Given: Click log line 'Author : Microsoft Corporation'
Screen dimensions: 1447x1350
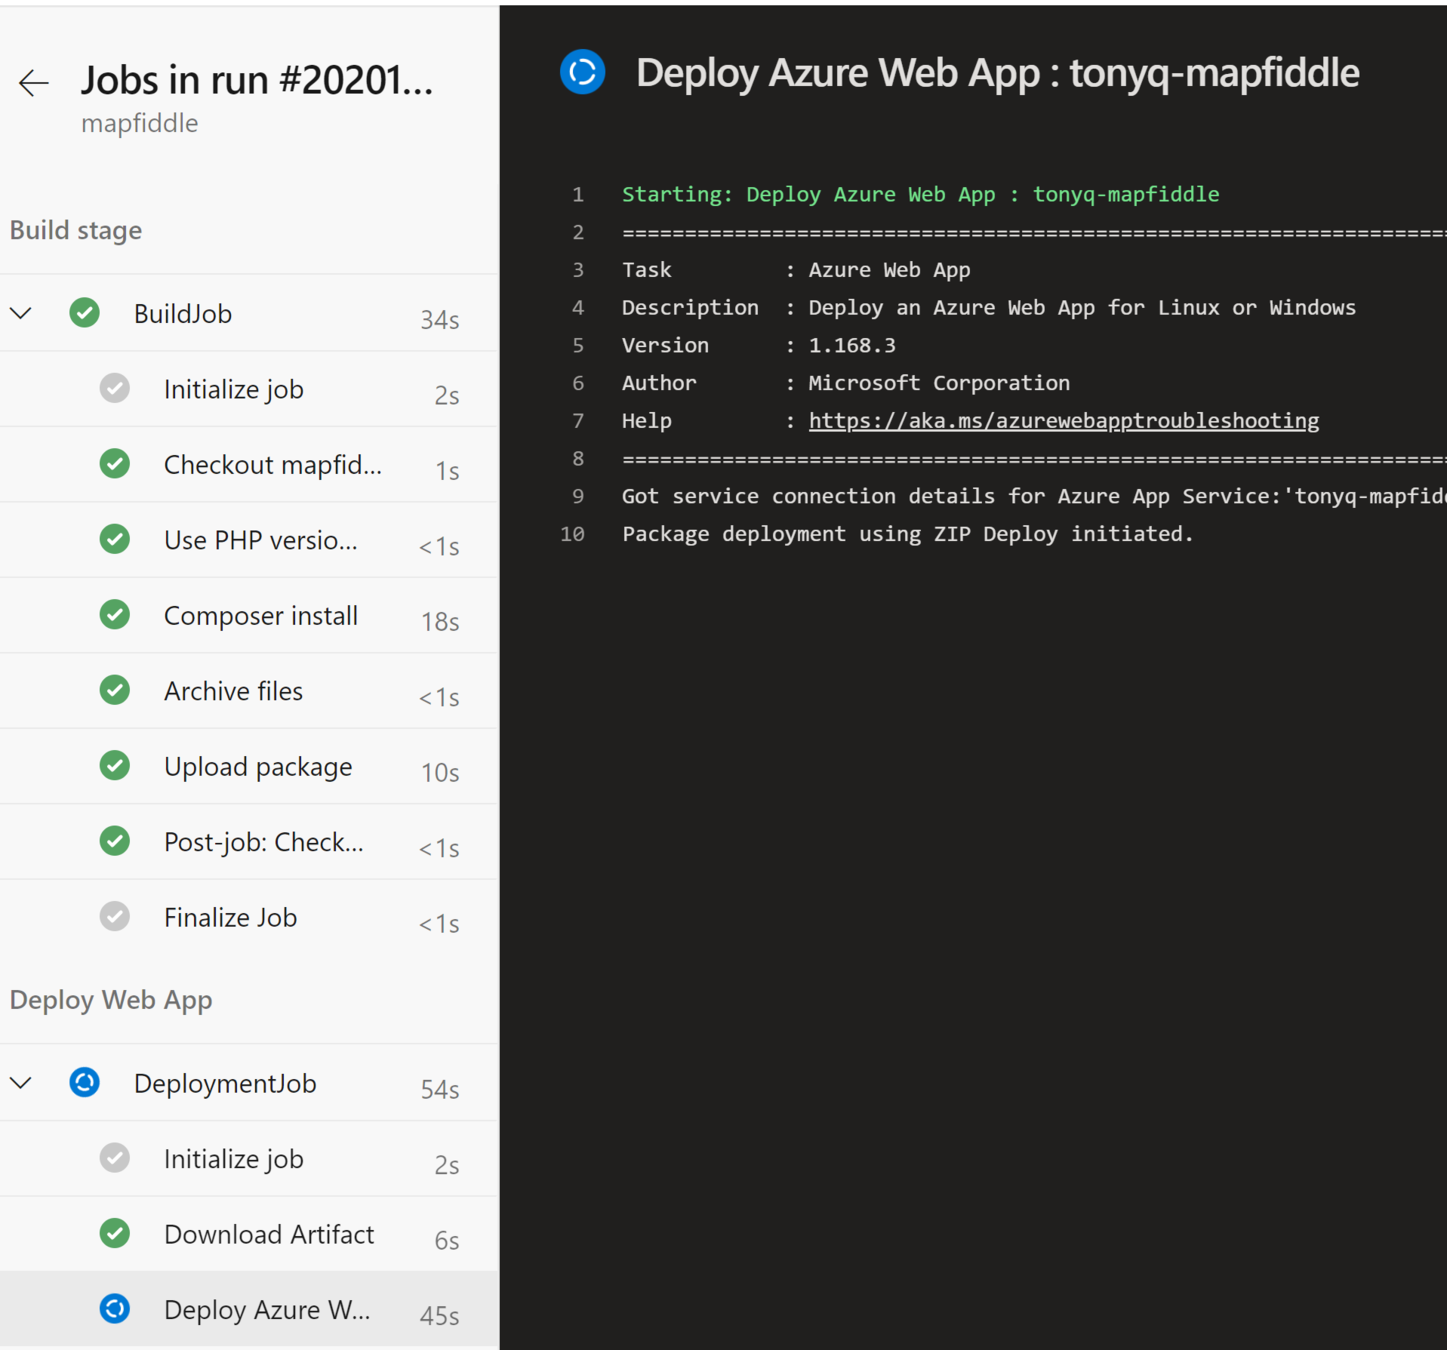Looking at the screenshot, I should coord(846,383).
